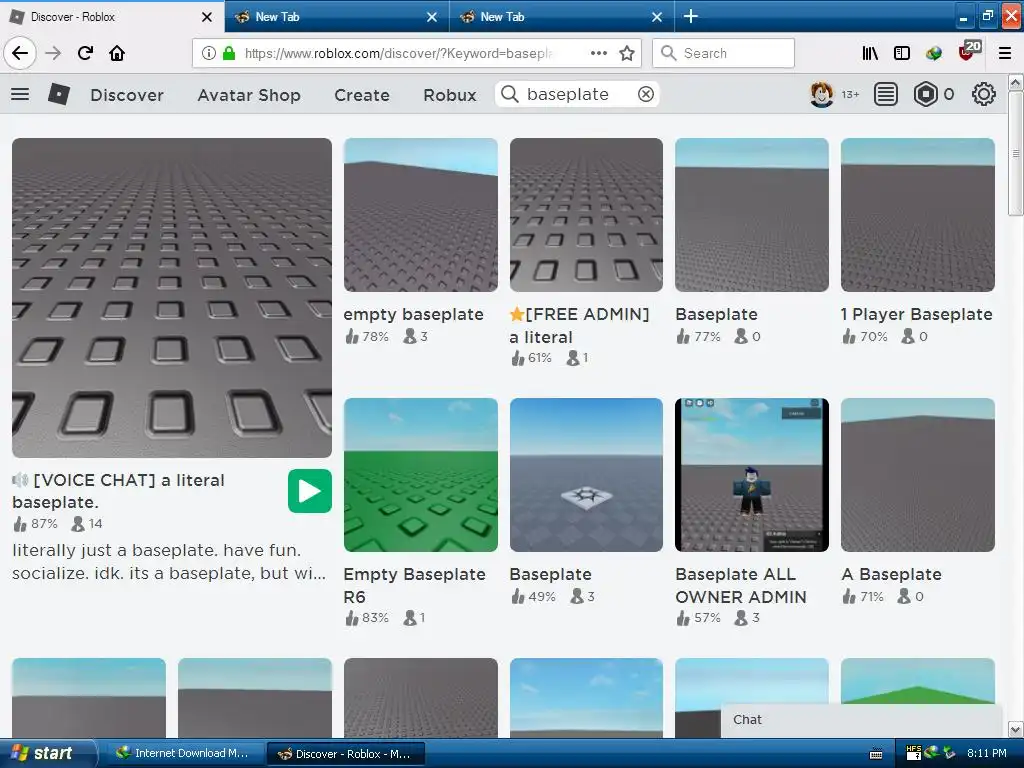The image size is (1024, 768).
Task: Open the Baseplate ALL OWNER ADMIN title
Action: [741, 585]
